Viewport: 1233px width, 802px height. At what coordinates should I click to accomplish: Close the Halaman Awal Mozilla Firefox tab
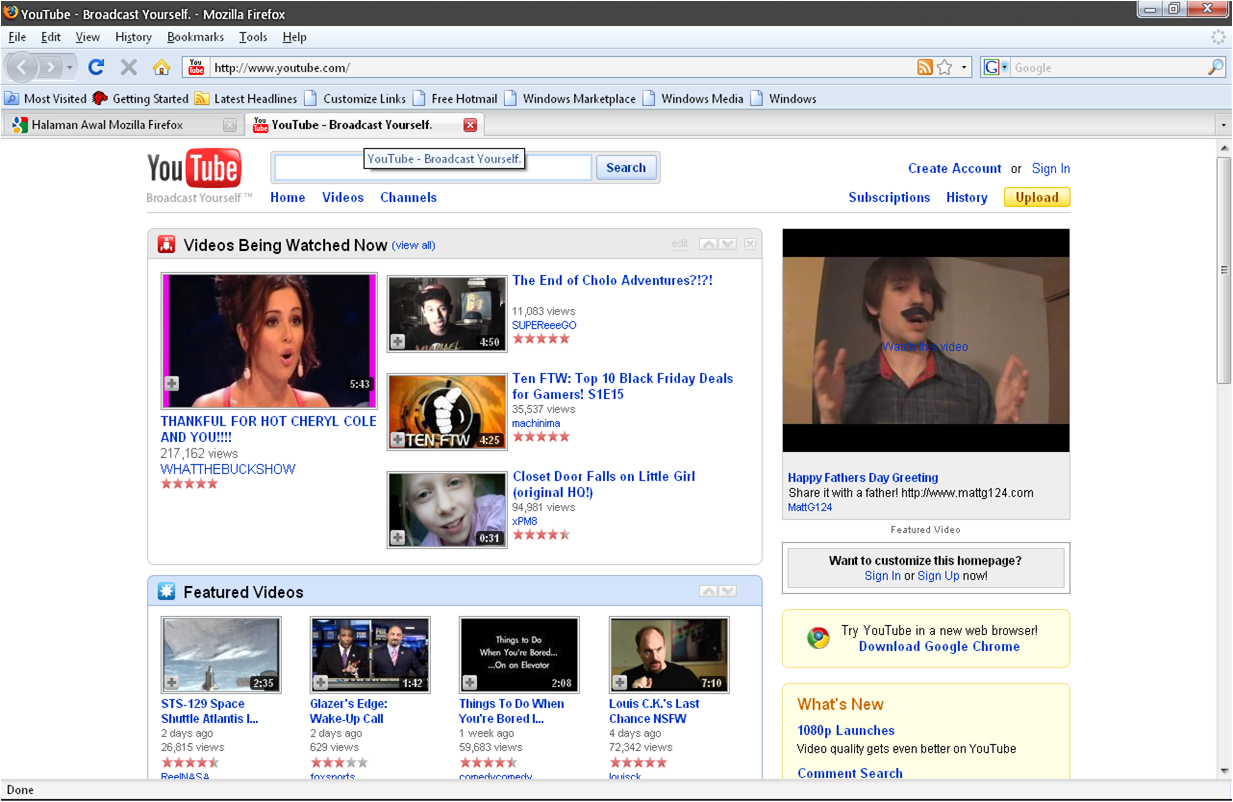point(229,125)
